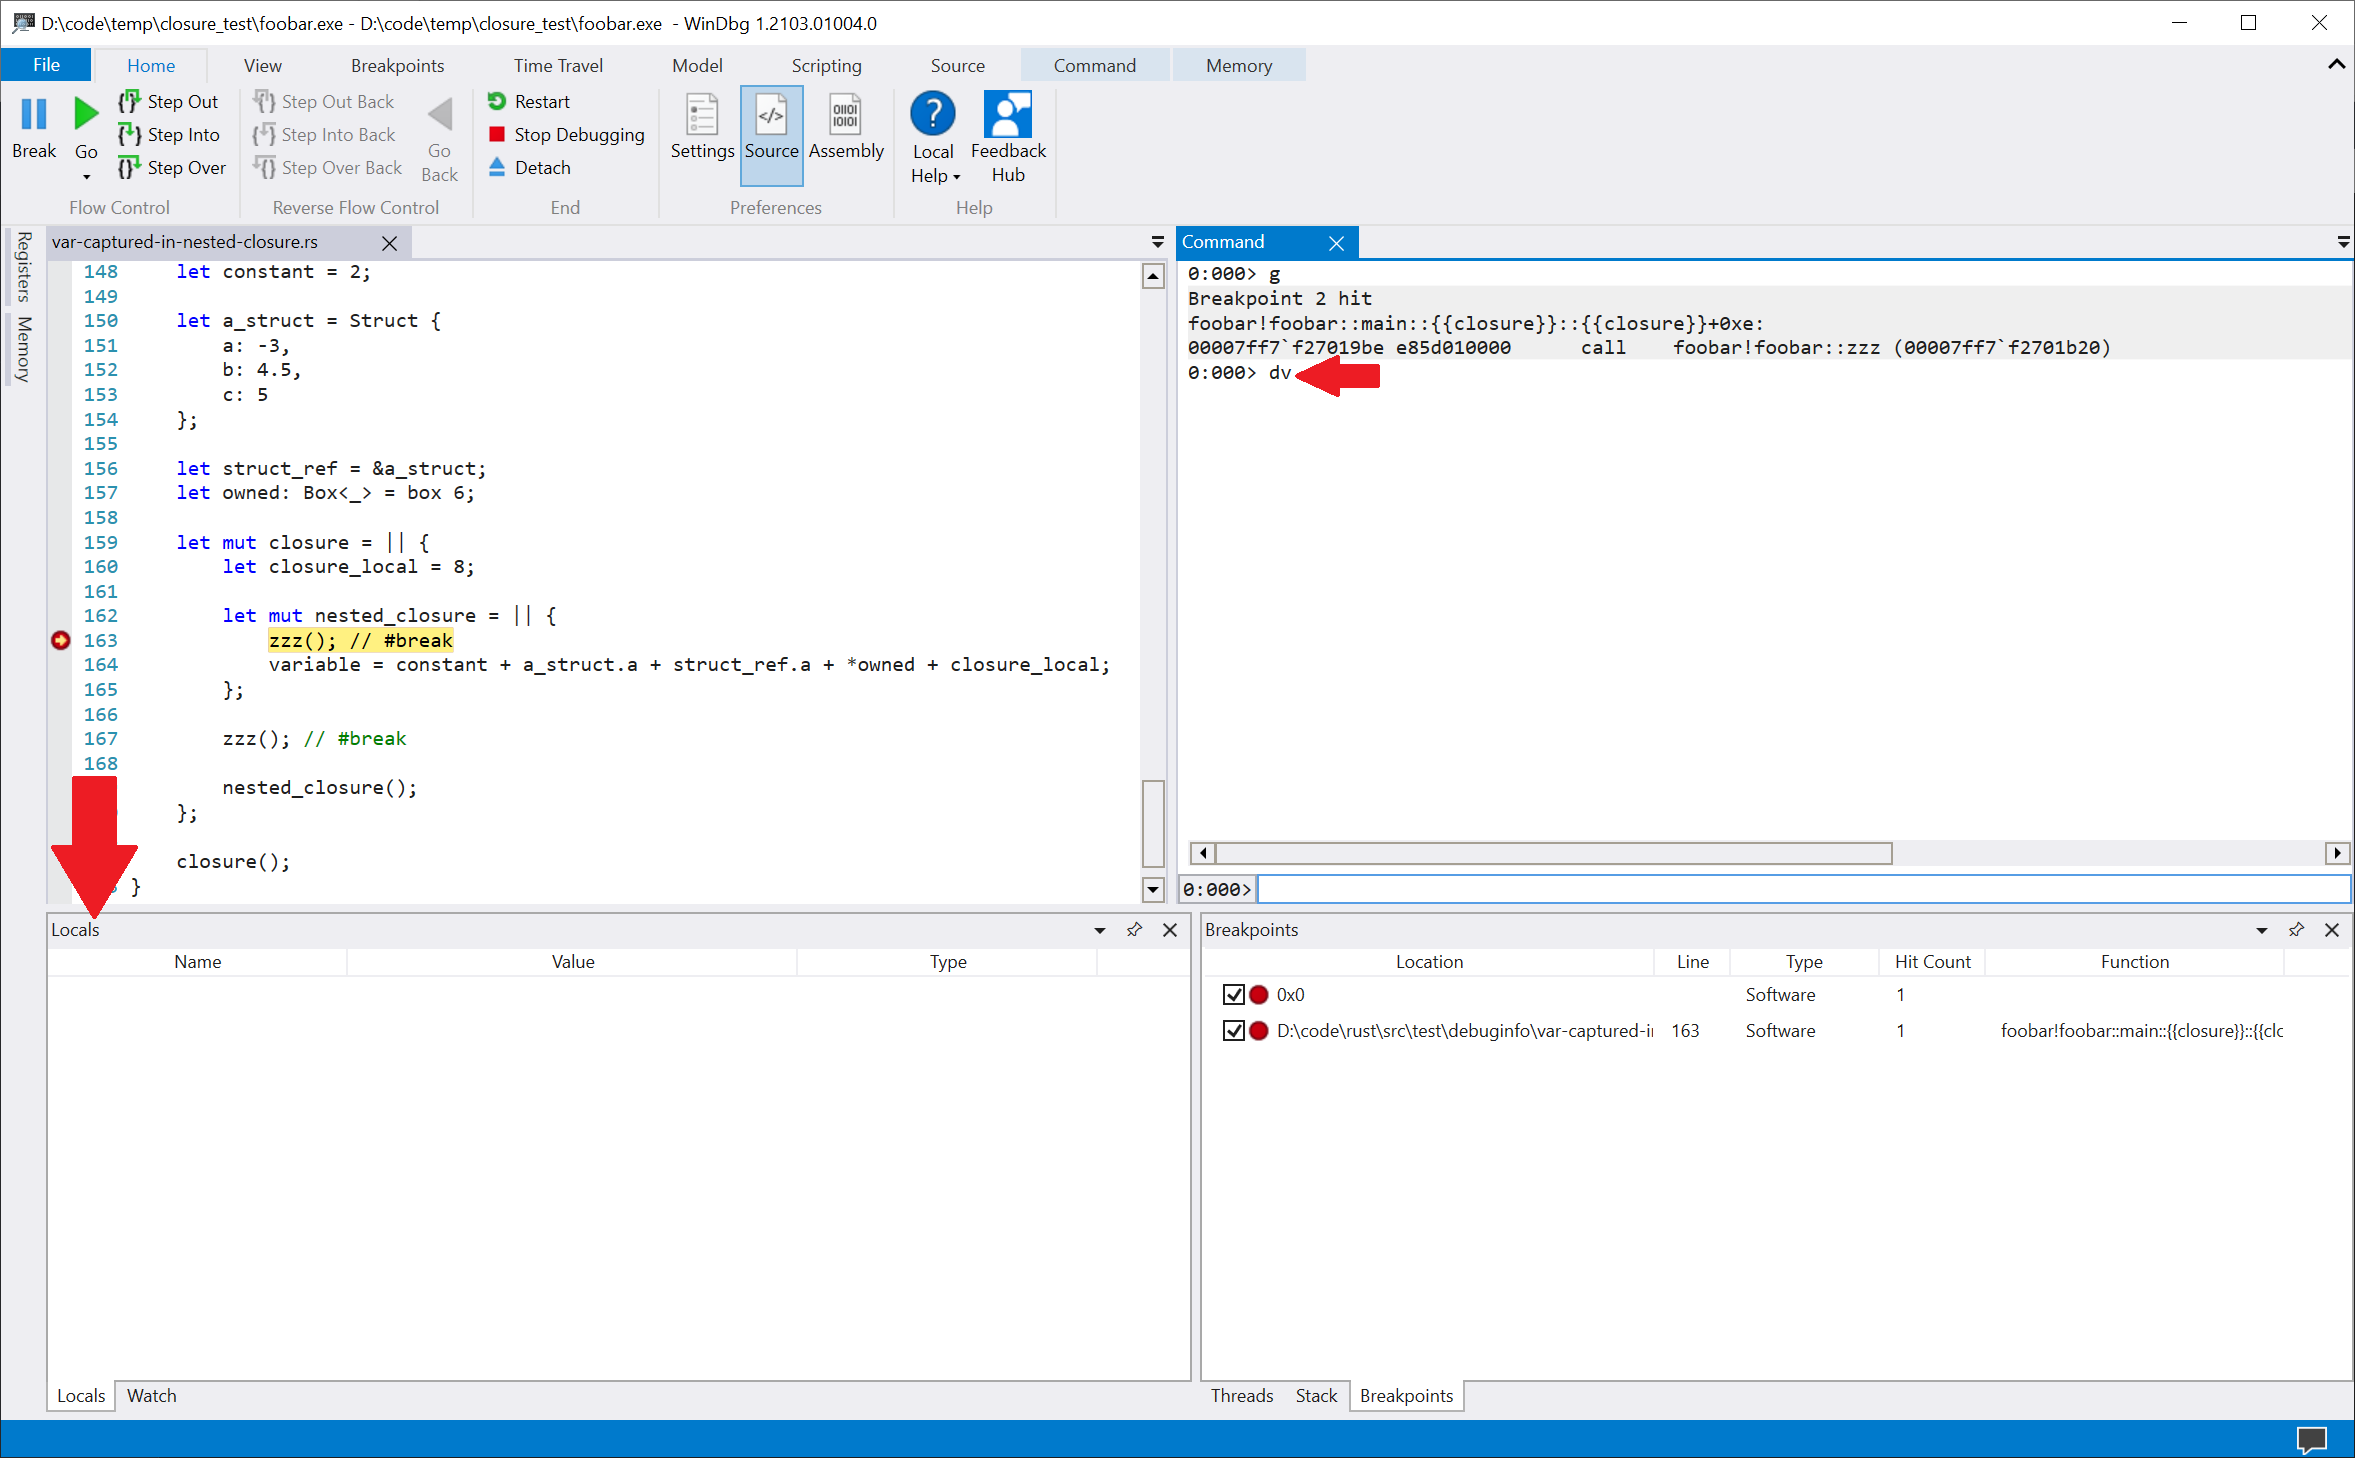Click the Command output horizontal scrollbar
2355x1458 pixels.
pos(1554,853)
